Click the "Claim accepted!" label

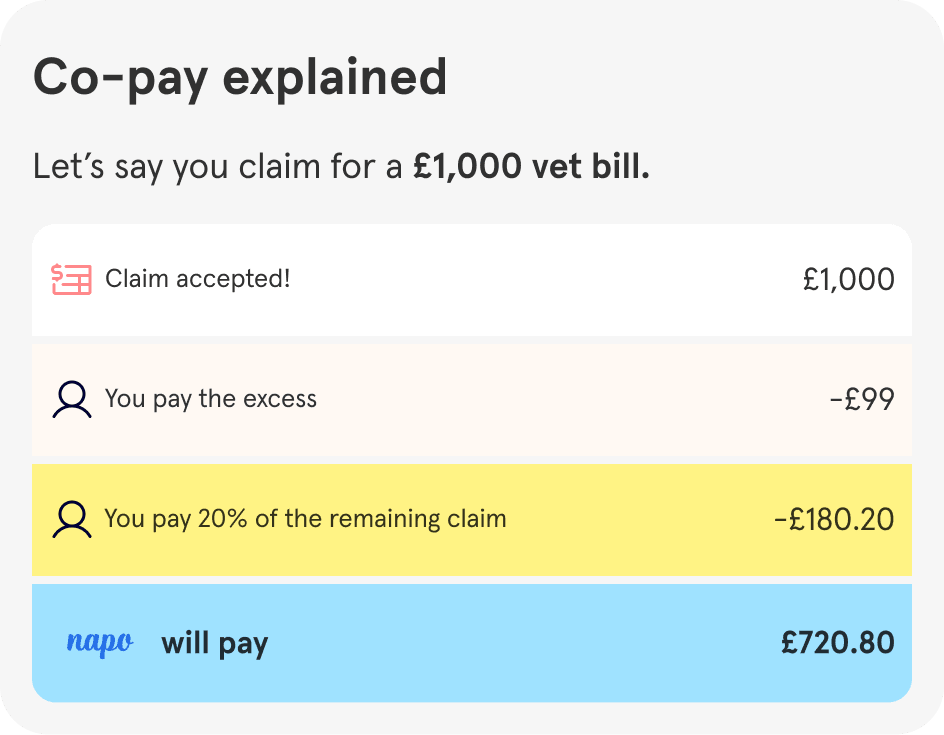click(198, 279)
